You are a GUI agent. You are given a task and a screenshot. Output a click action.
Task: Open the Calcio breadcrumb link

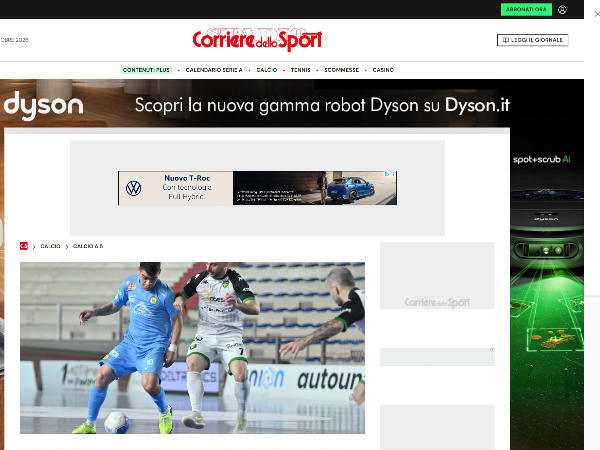click(51, 246)
